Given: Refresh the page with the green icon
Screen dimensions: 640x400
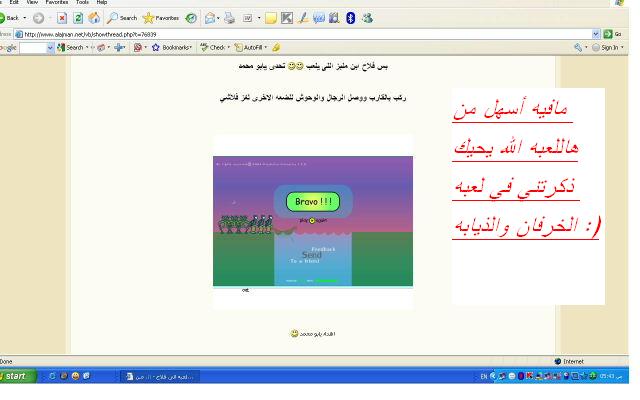Looking at the screenshot, I should click(x=78, y=18).
